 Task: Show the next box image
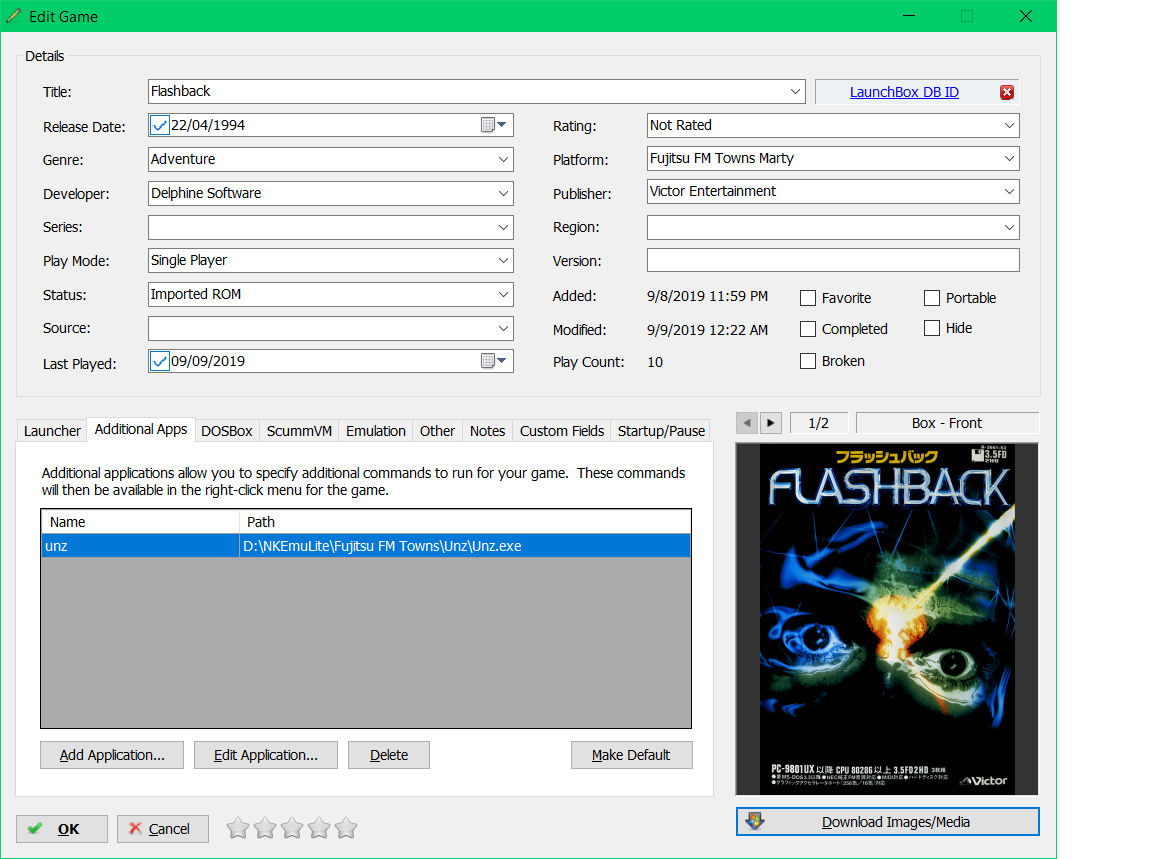point(770,423)
